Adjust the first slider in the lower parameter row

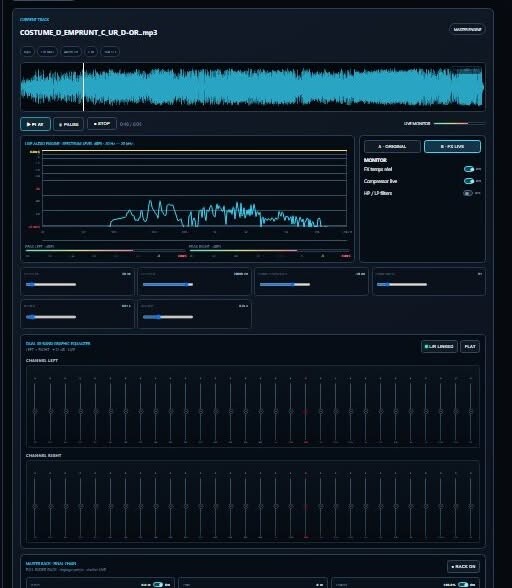(51, 317)
